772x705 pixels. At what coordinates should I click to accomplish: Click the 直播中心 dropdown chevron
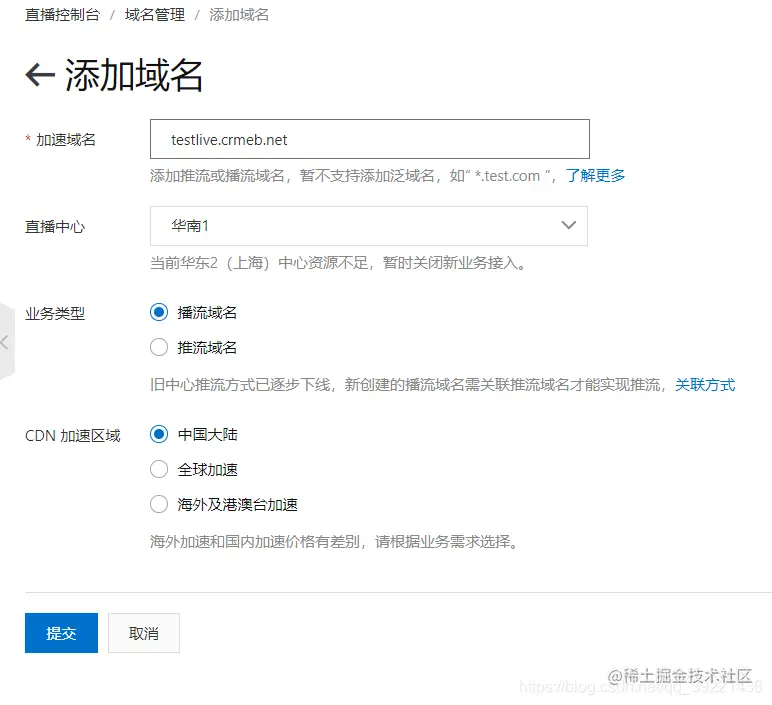coord(569,225)
